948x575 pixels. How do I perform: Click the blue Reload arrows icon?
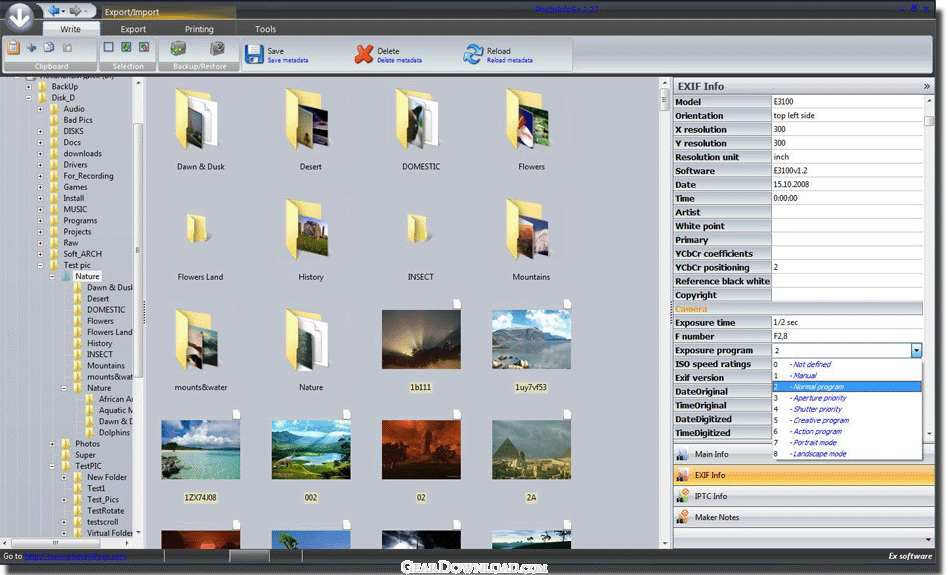pos(473,54)
